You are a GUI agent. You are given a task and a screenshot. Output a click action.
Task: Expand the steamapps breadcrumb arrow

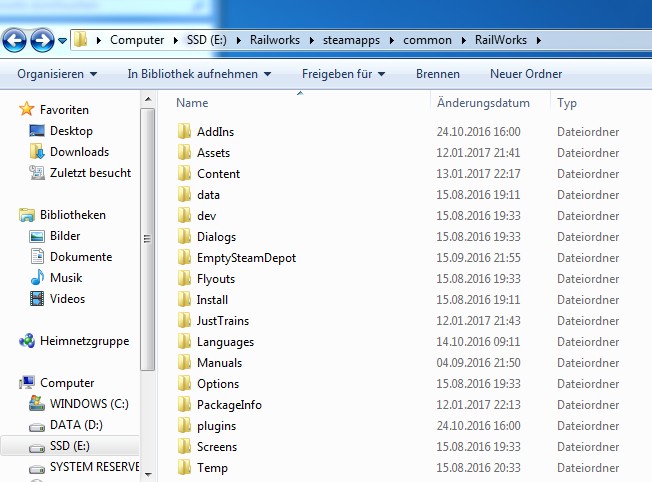pos(392,40)
